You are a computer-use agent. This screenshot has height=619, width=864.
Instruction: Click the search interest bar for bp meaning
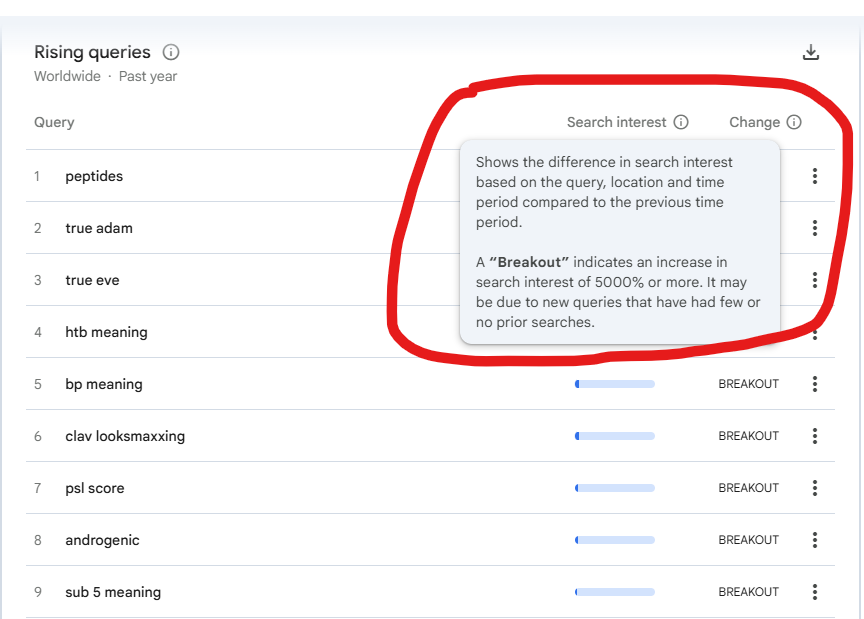coord(615,384)
